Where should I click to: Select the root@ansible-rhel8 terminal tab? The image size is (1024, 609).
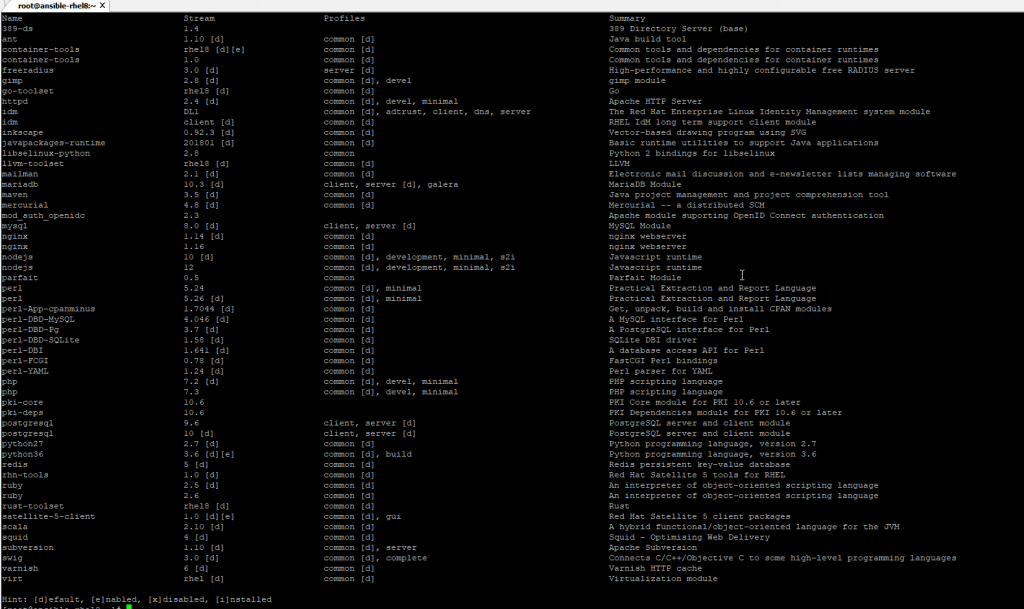click(x=55, y=5)
